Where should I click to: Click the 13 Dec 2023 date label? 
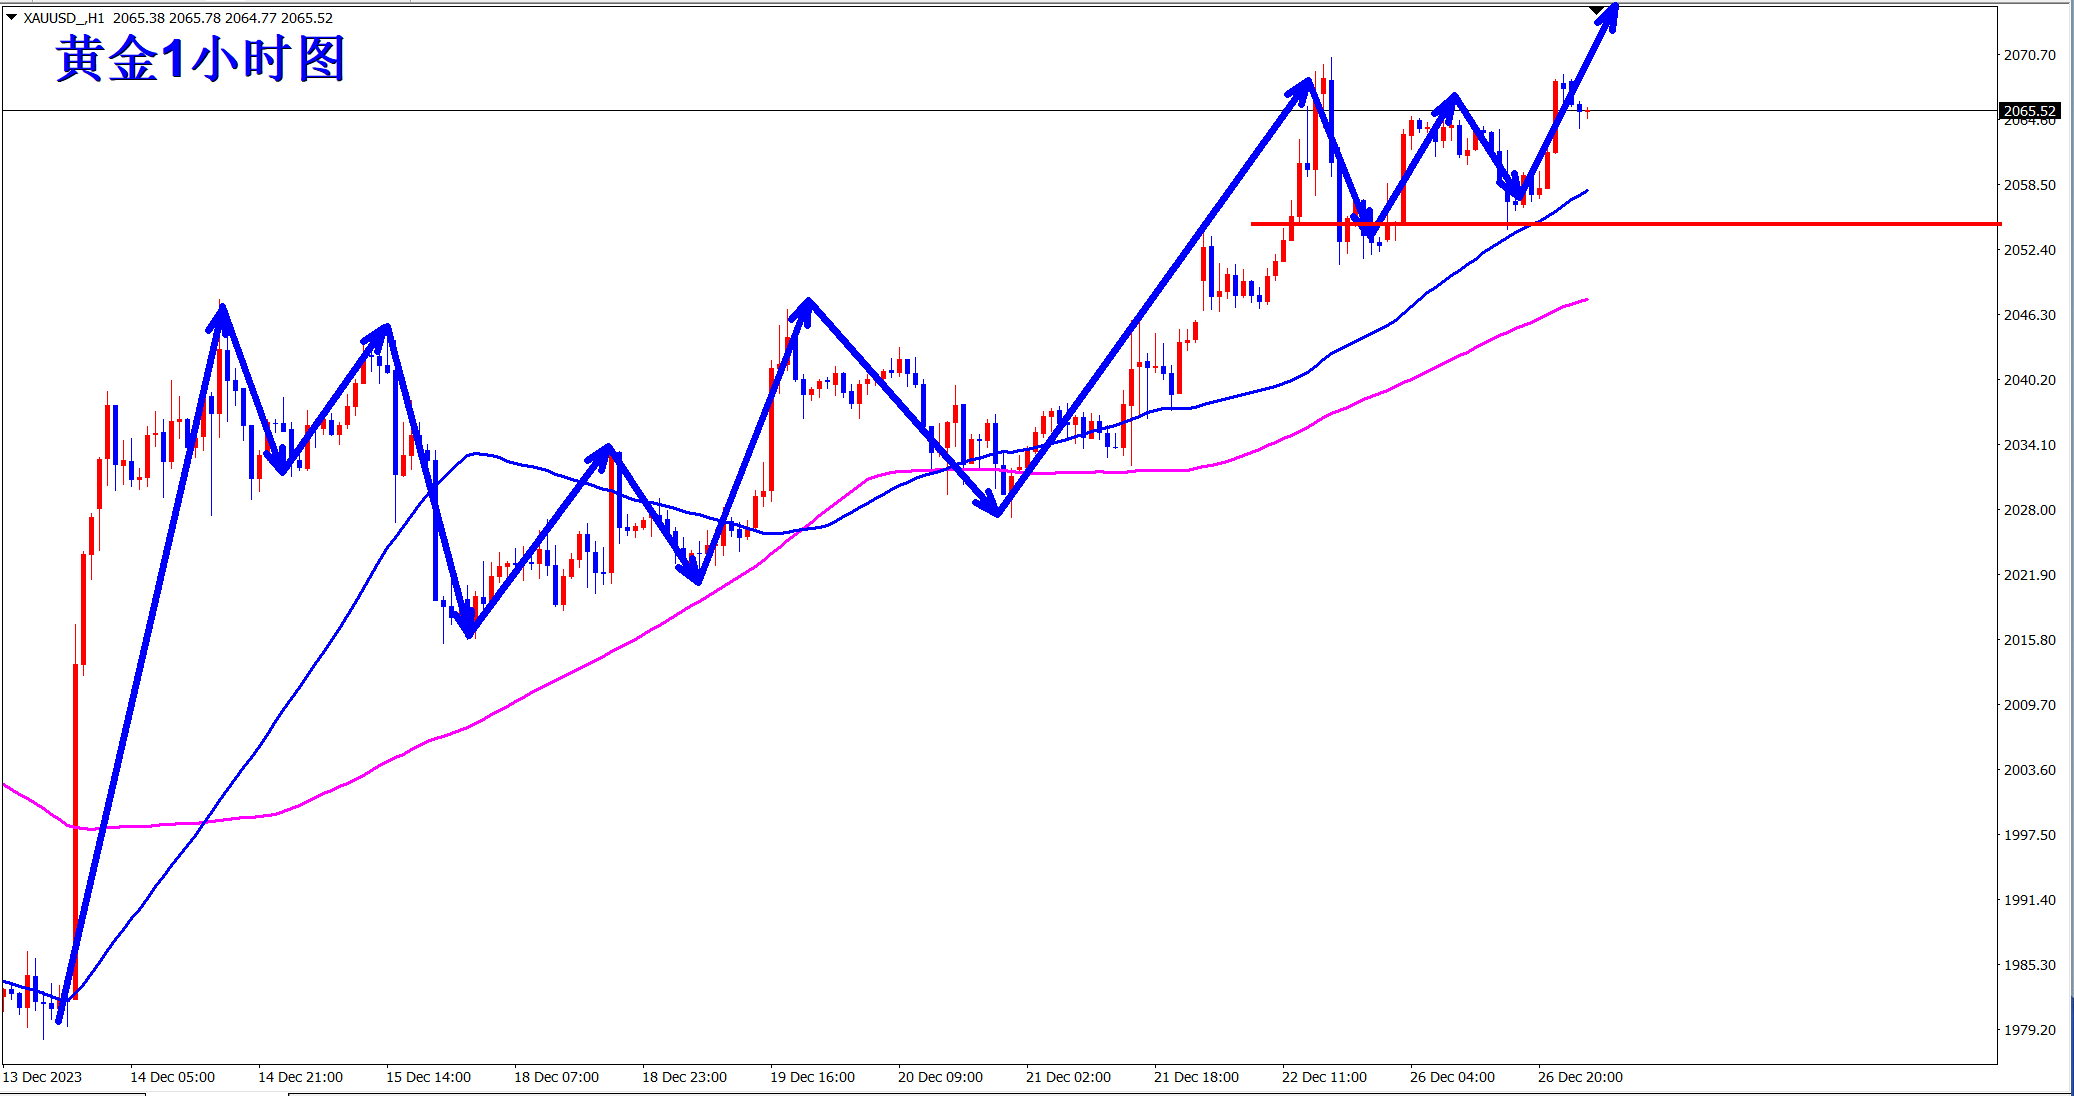(42, 1077)
